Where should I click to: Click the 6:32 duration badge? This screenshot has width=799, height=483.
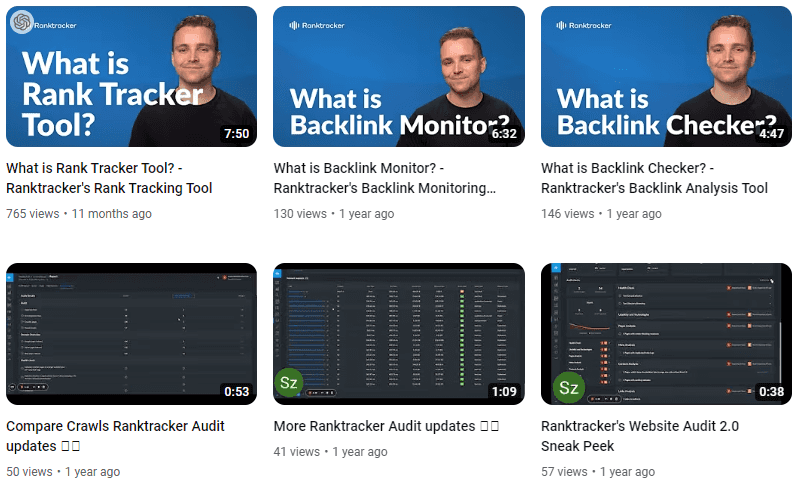[504, 133]
